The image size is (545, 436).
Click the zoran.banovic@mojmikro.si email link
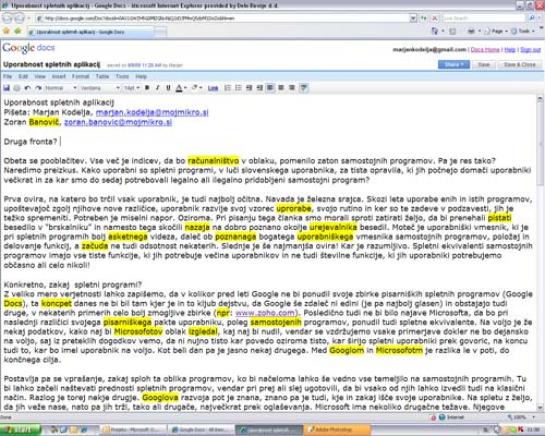[x=118, y=122]
